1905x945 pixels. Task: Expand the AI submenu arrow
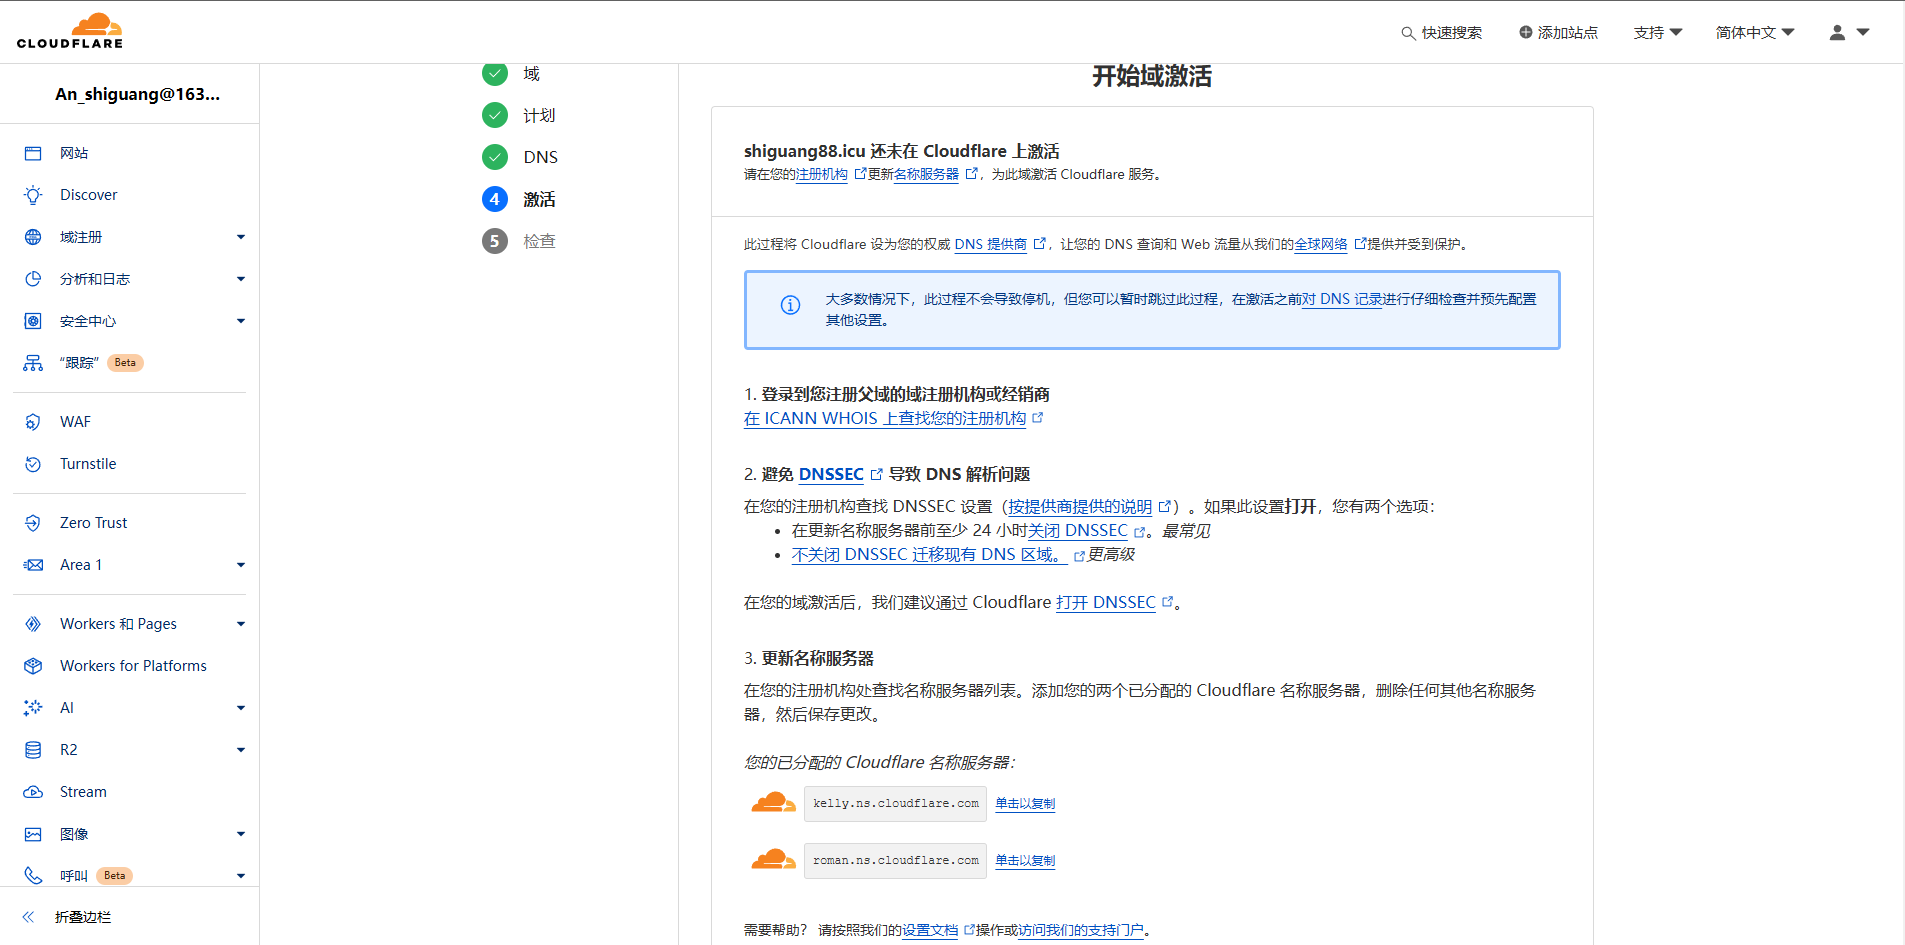pyautogui.click(x=241, y=708)
